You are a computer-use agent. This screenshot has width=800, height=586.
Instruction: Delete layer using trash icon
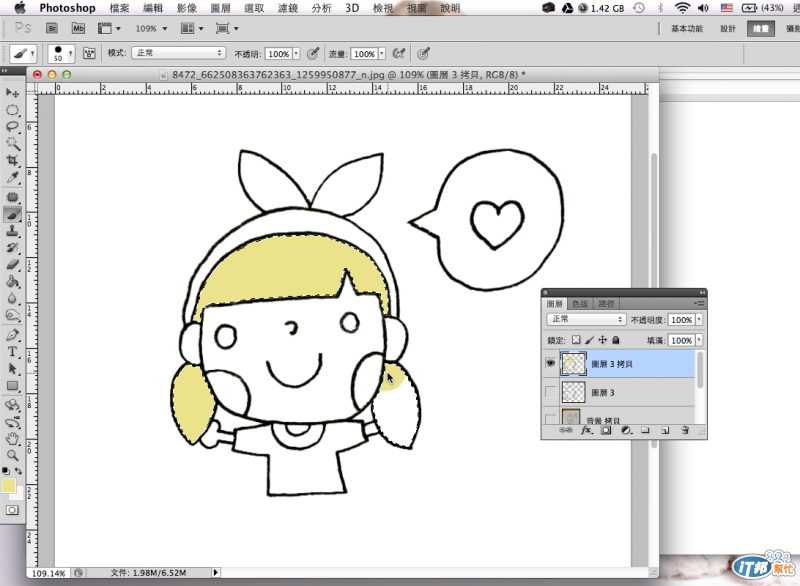pyautogui.click(x=685, y=430)
